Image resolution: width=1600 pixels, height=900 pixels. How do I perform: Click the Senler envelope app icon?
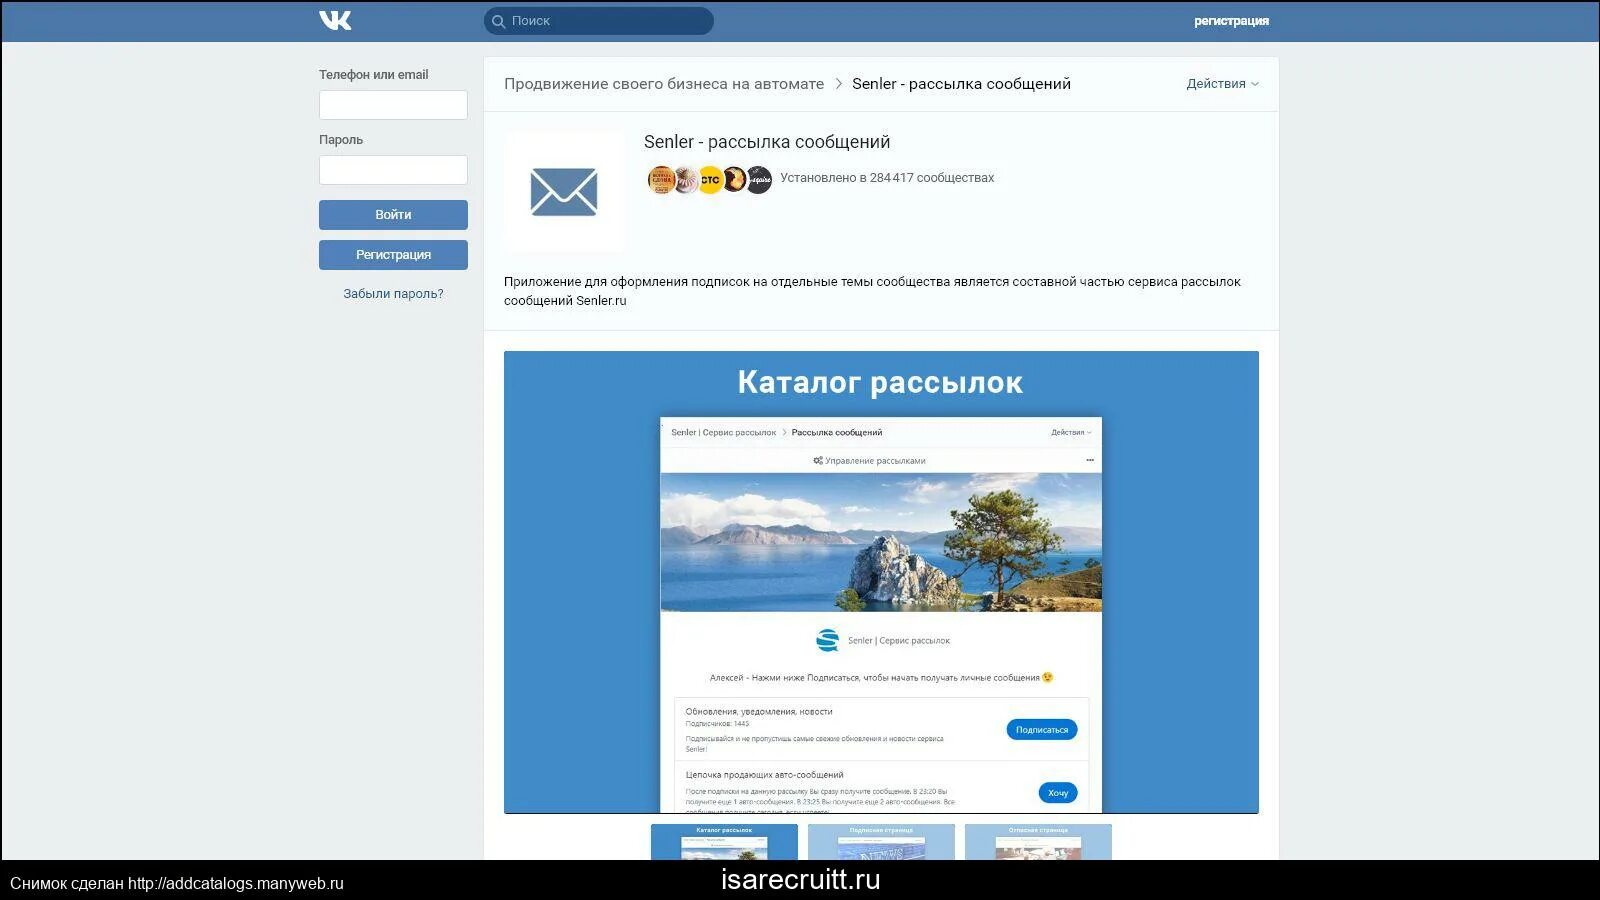(x=564, y=192)
